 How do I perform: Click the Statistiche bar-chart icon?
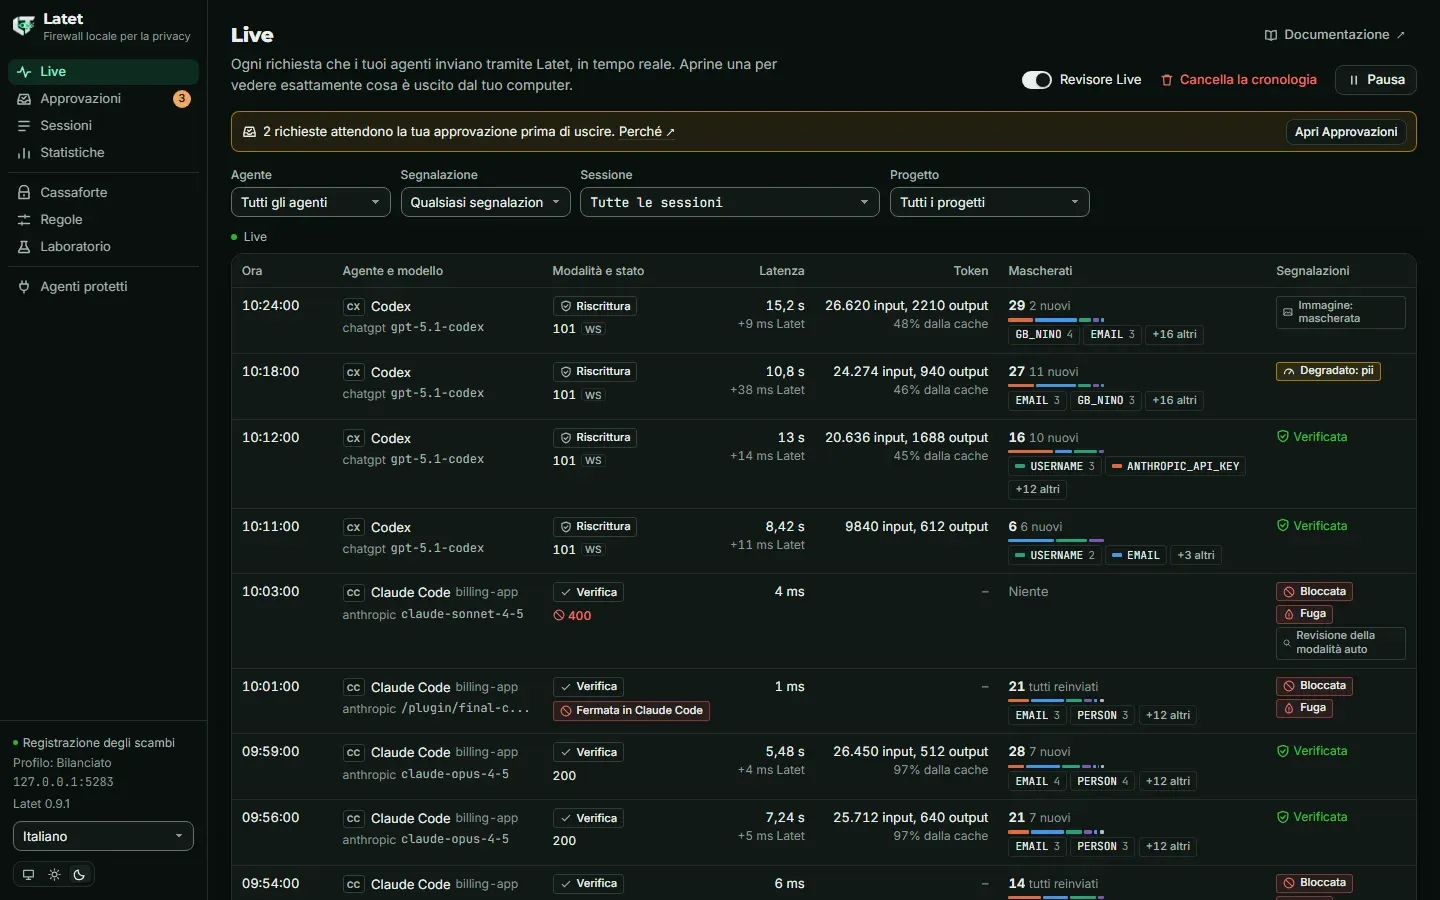pos(24,153)
